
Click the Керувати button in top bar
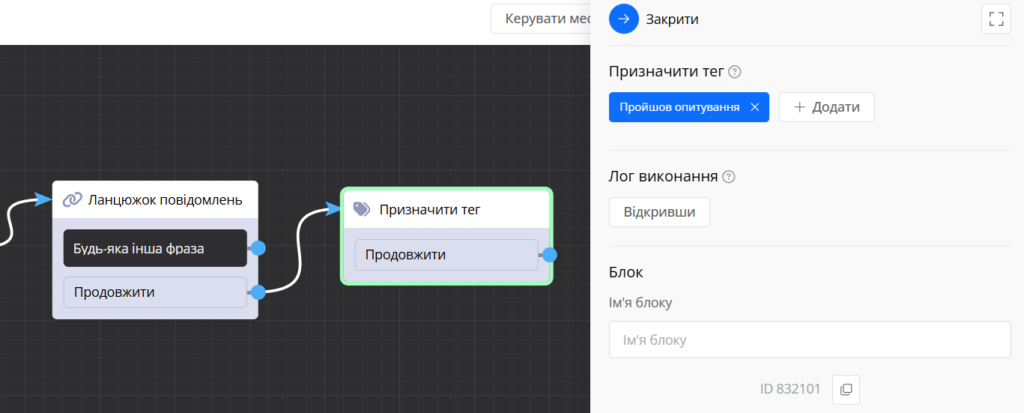click(x=541, y=19)
